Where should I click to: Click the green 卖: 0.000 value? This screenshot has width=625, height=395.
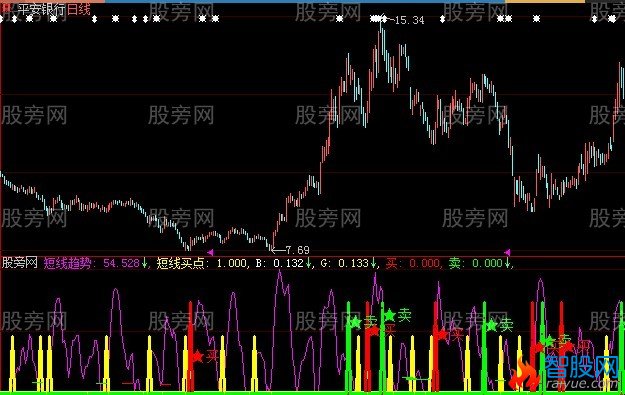(x=479, y=263)
